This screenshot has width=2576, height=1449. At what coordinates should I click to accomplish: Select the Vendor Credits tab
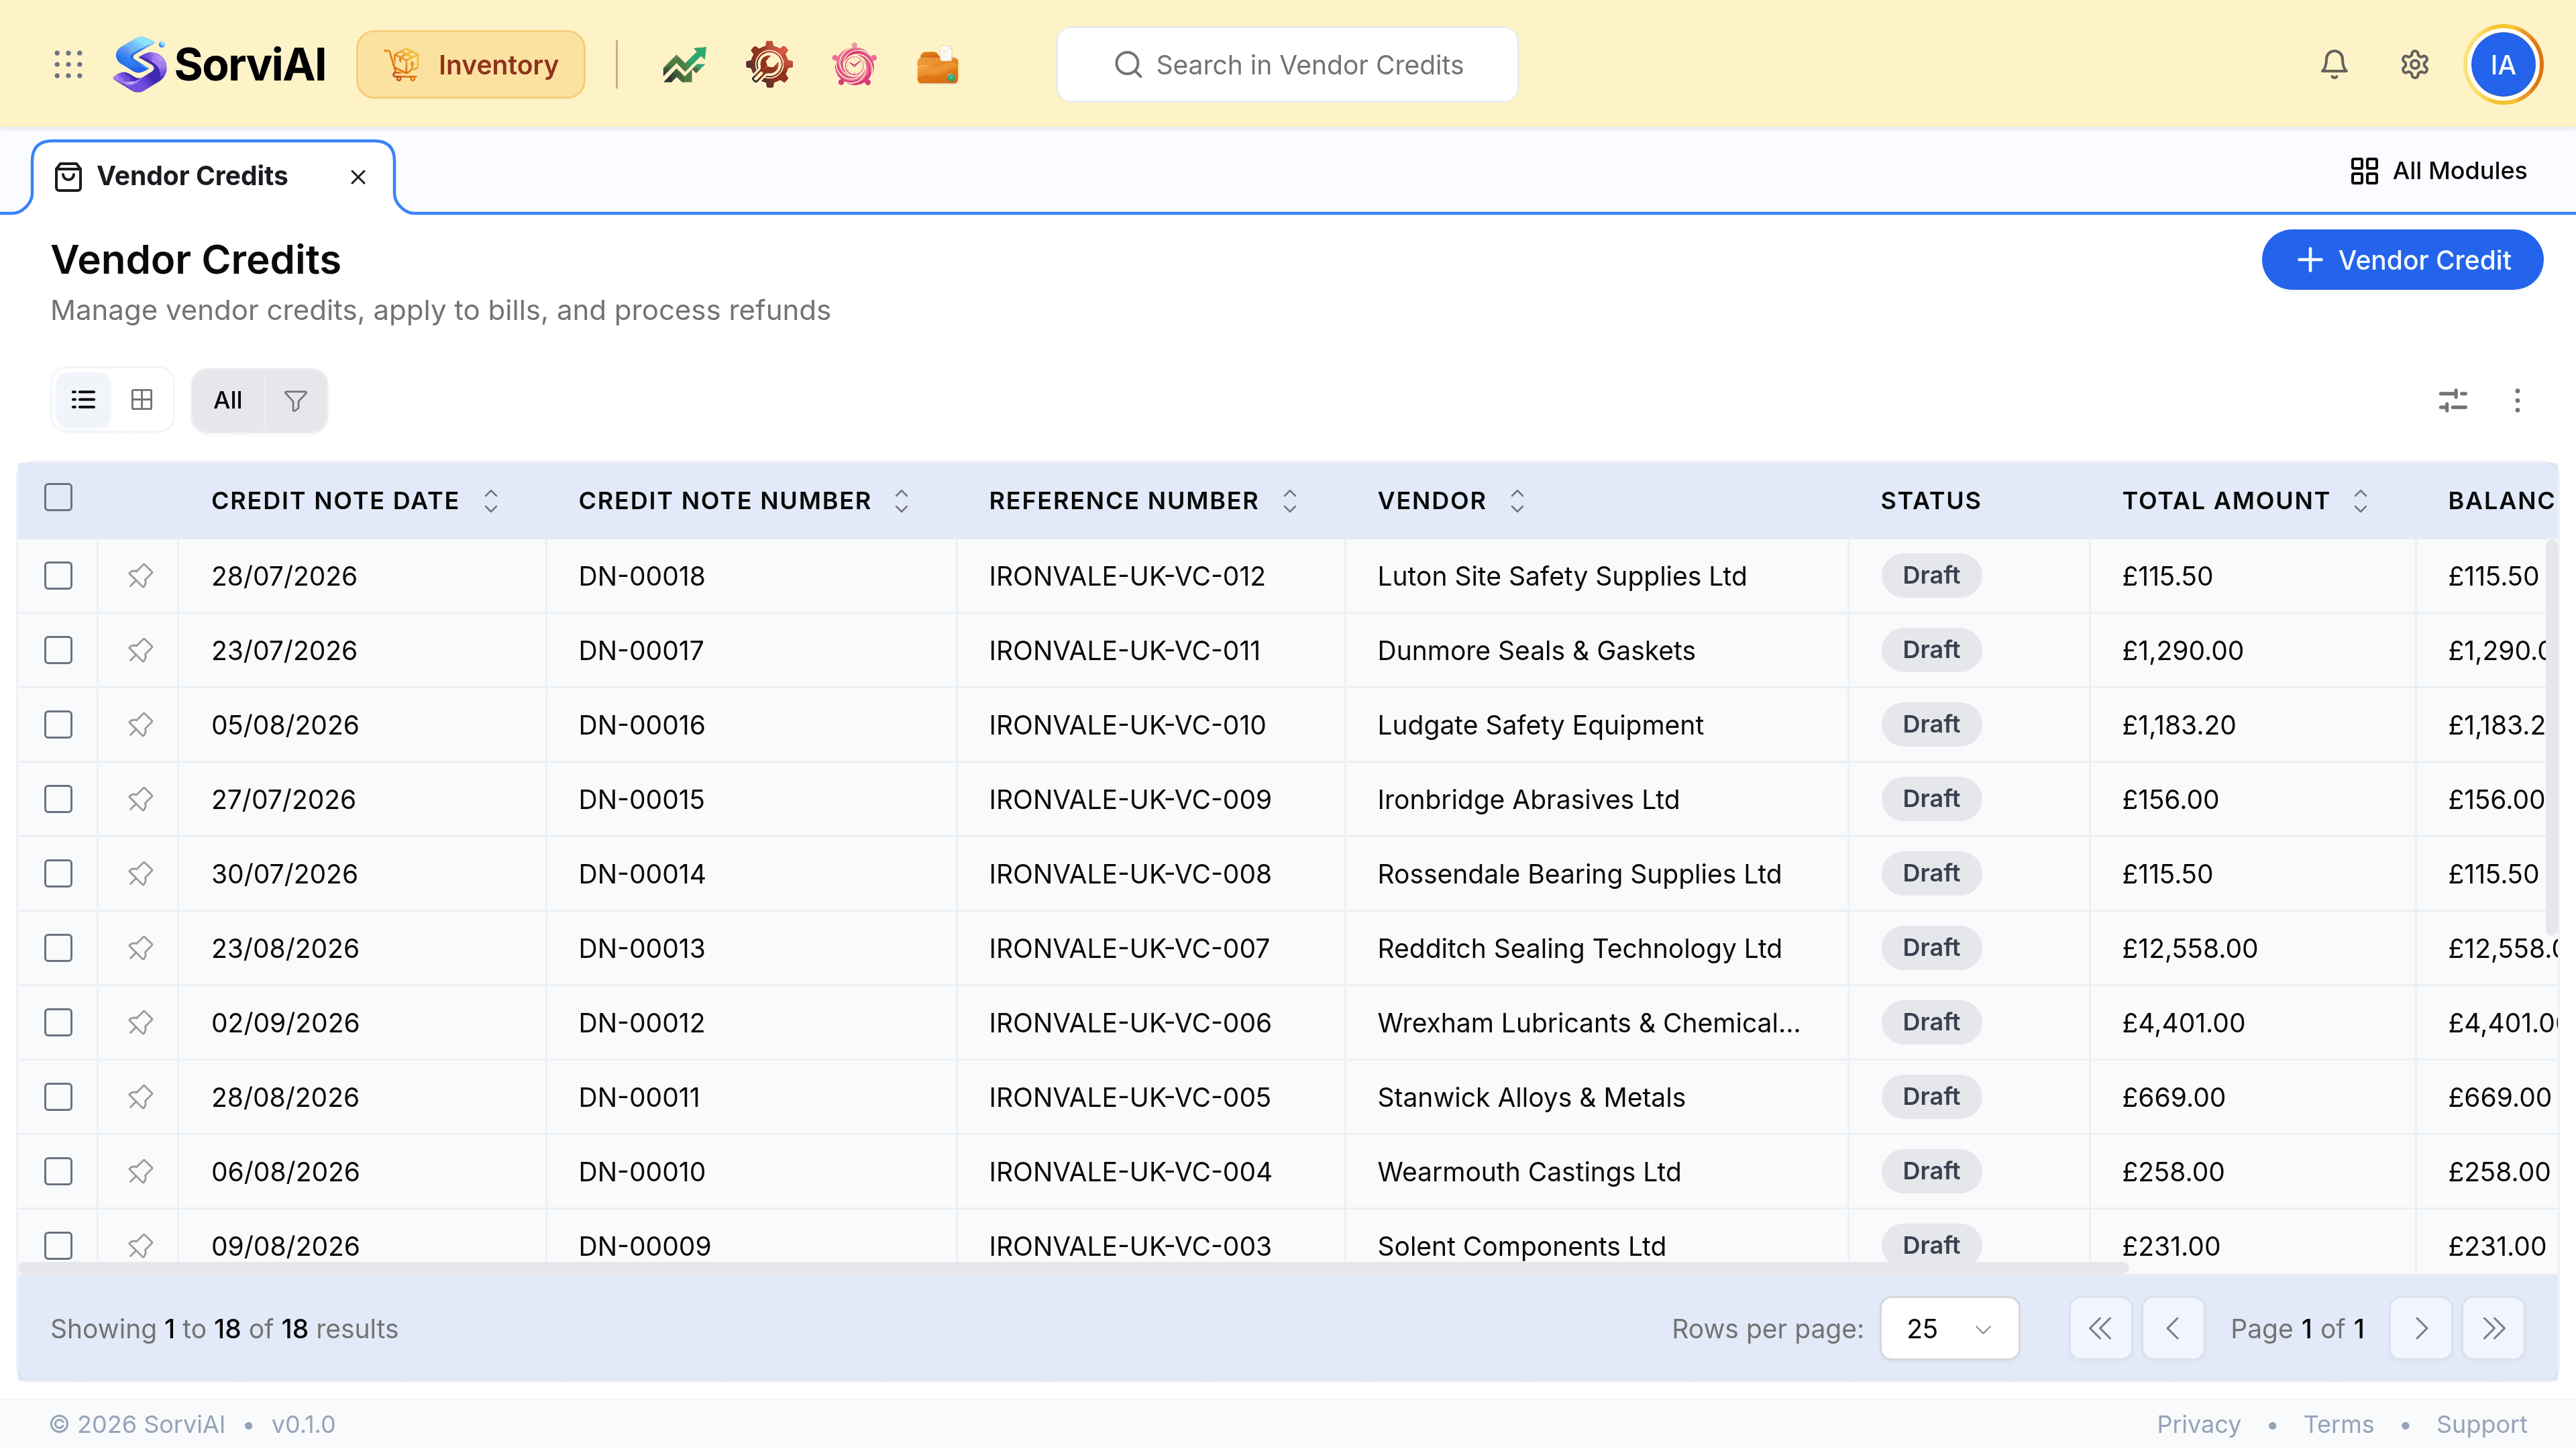[192, 177]
